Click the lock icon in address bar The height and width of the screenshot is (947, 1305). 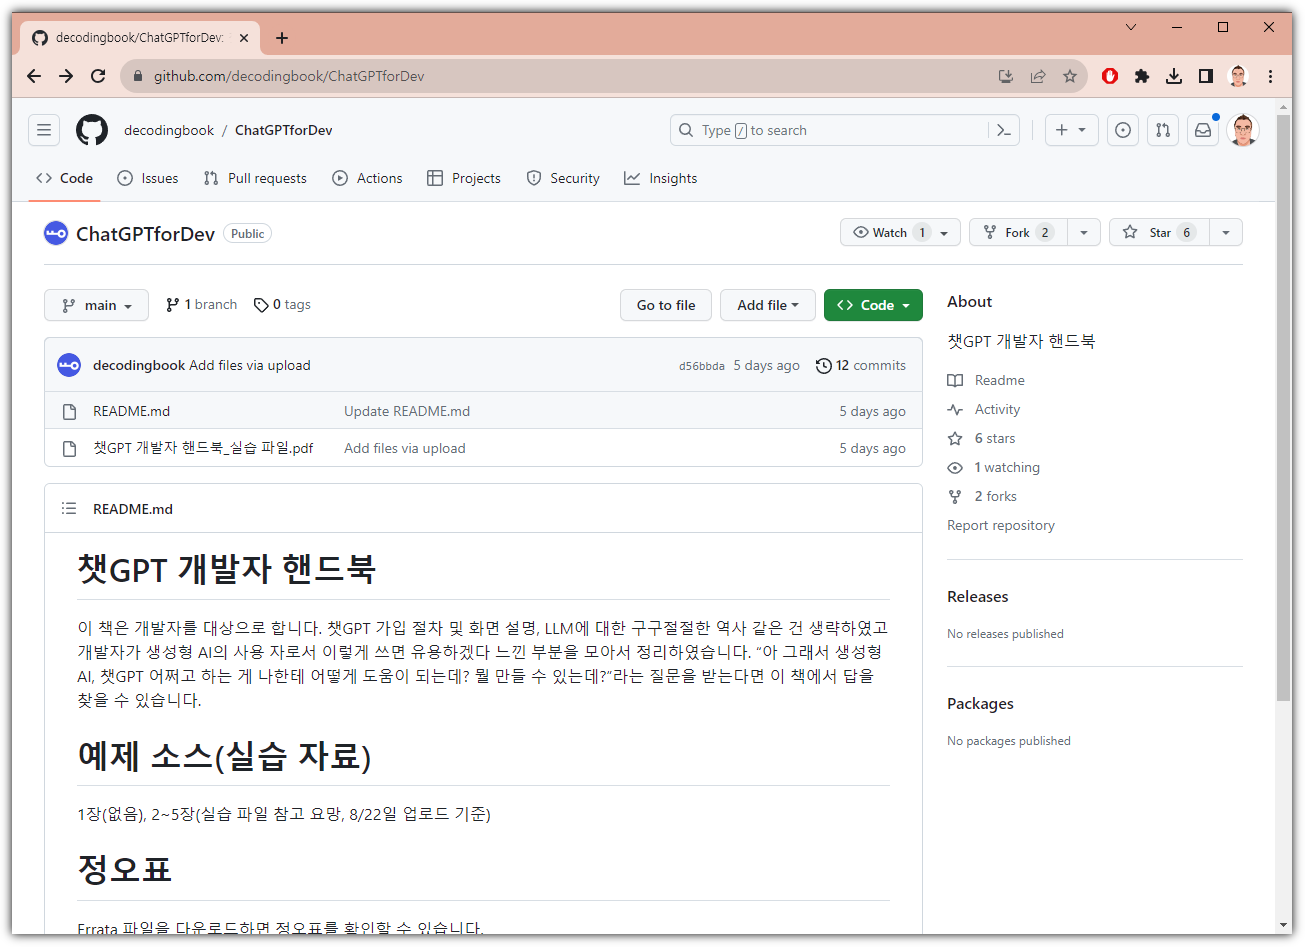pos(138,76)
